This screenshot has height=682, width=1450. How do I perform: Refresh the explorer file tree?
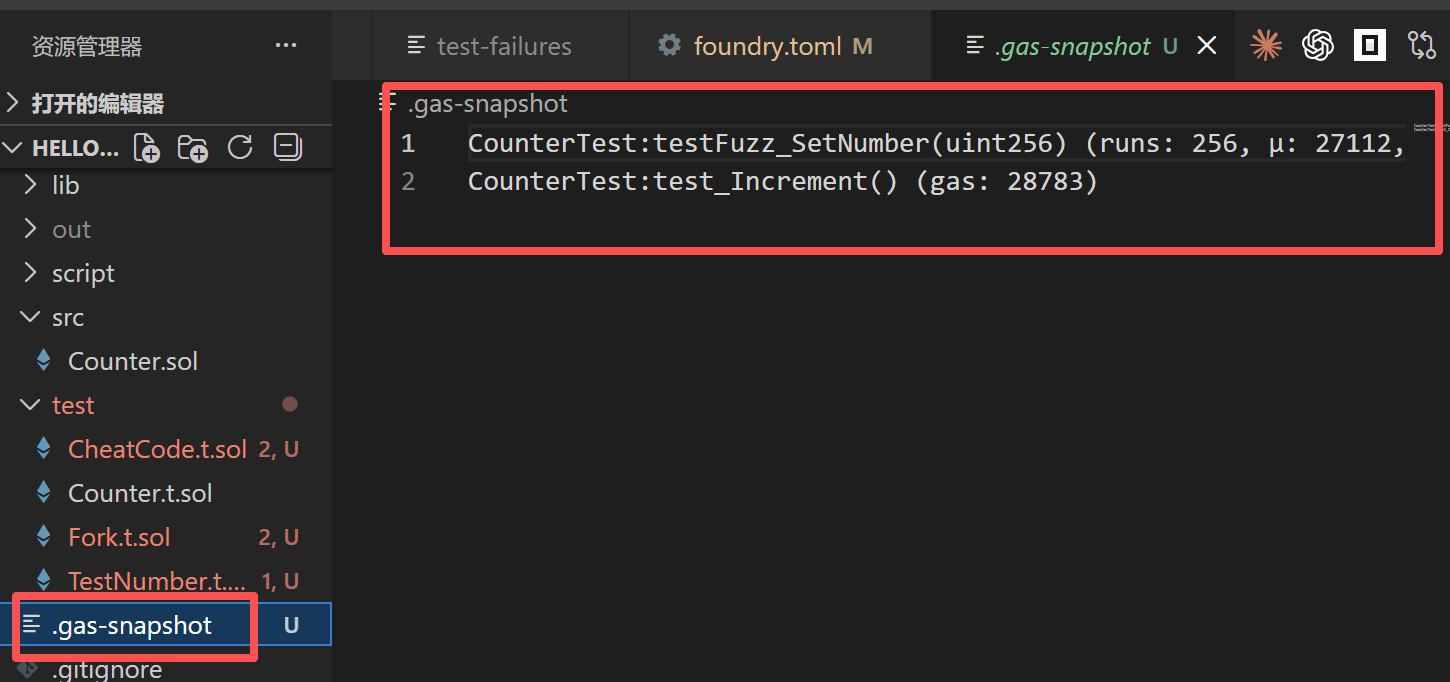point(240,148)
